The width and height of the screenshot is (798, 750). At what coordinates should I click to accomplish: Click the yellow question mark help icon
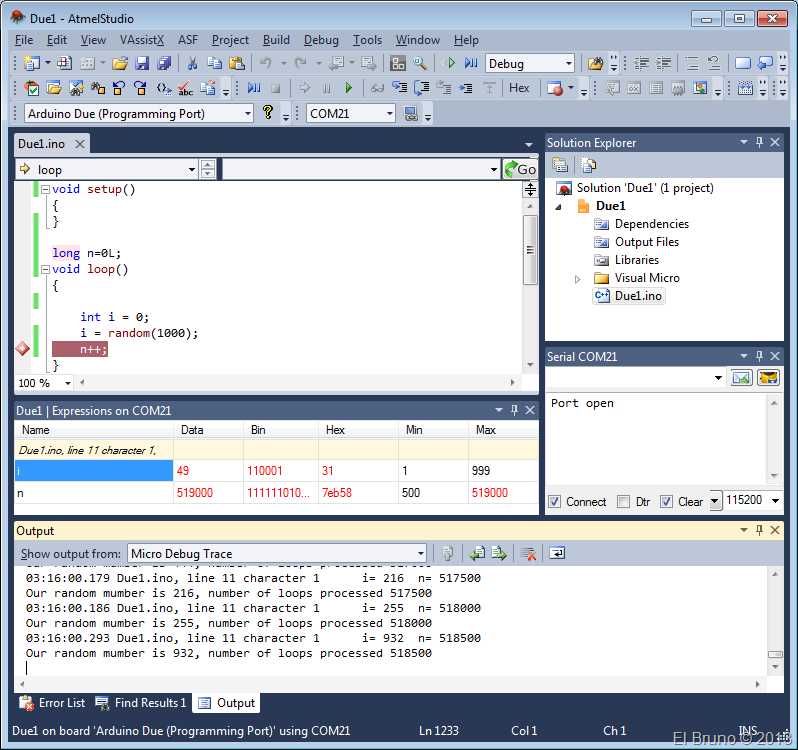pyautogui.click(x=268, y=113)
